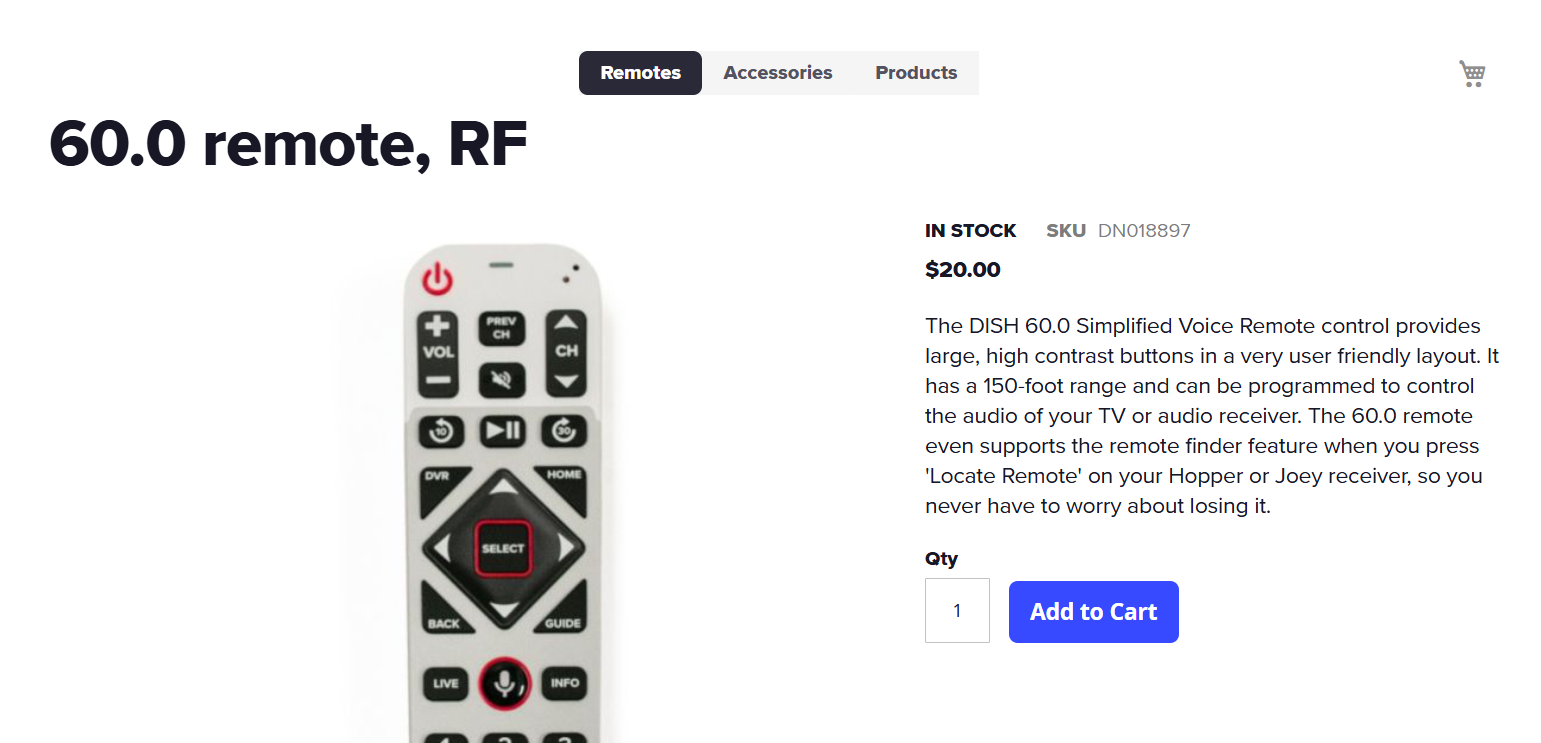
Task: Go to the Products tab
Action: coord(915,73)
